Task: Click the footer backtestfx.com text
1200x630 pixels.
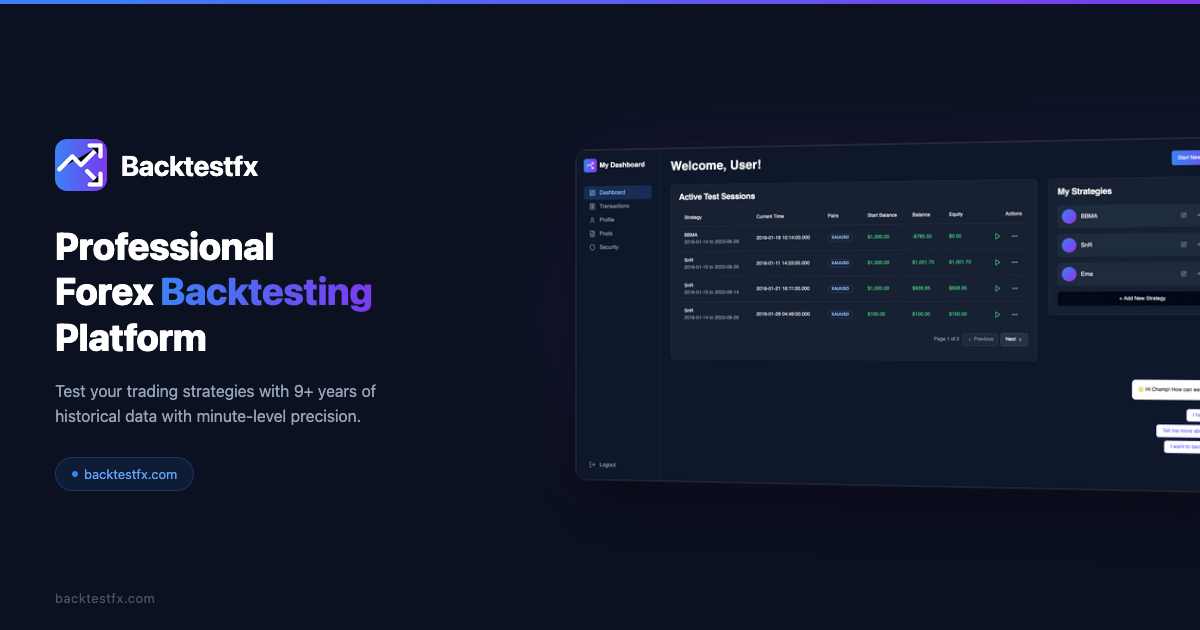Action: pos(105,599)
